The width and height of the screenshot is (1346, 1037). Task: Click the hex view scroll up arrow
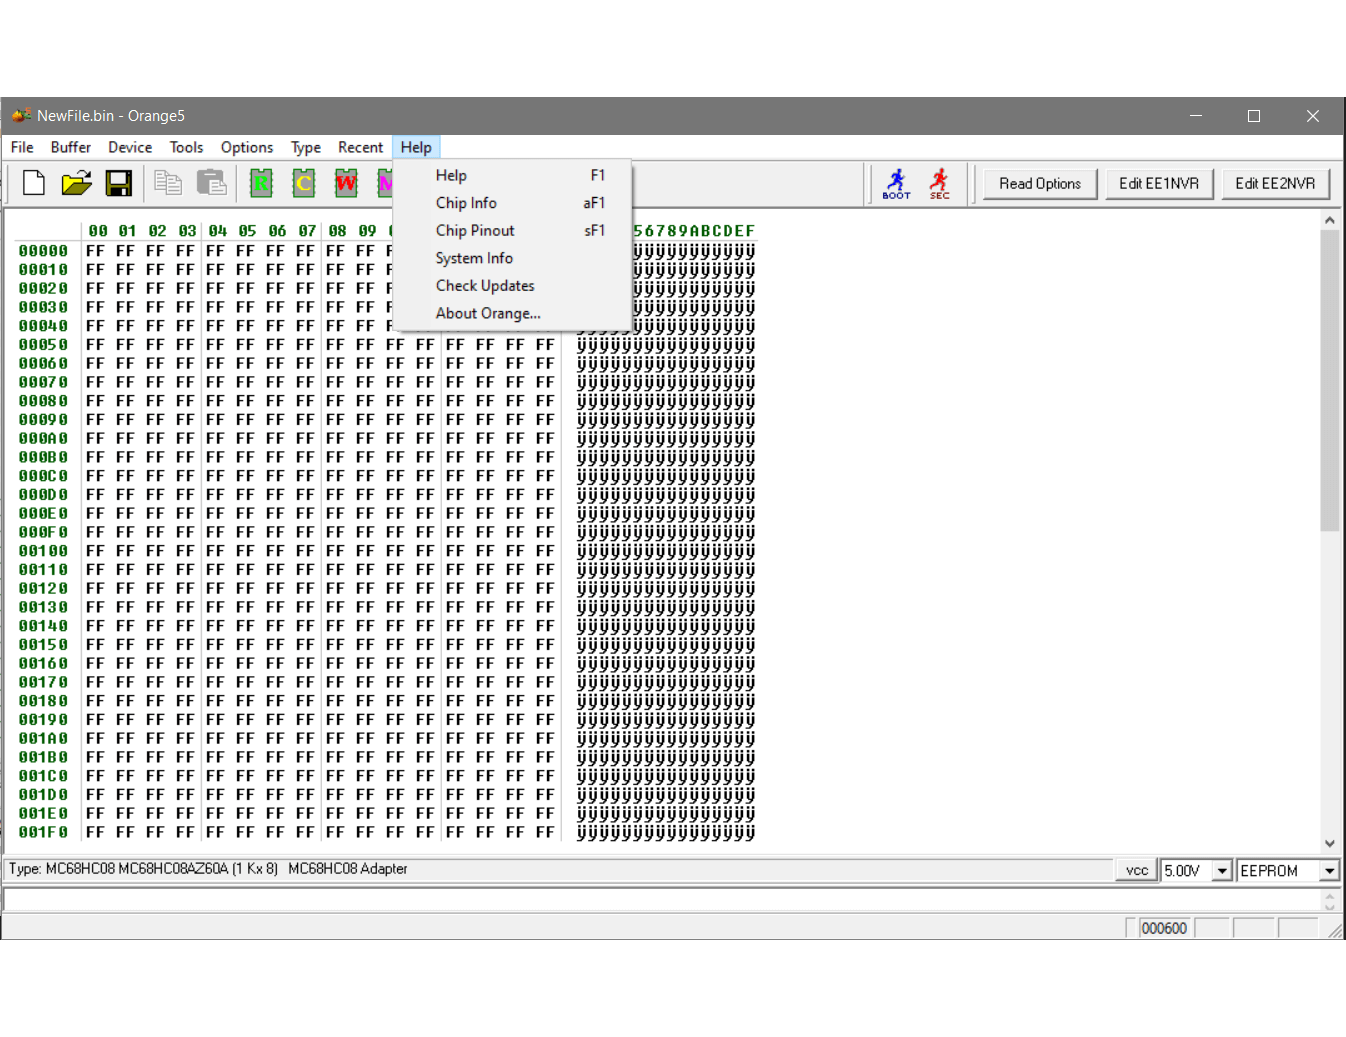[1329, 220]
